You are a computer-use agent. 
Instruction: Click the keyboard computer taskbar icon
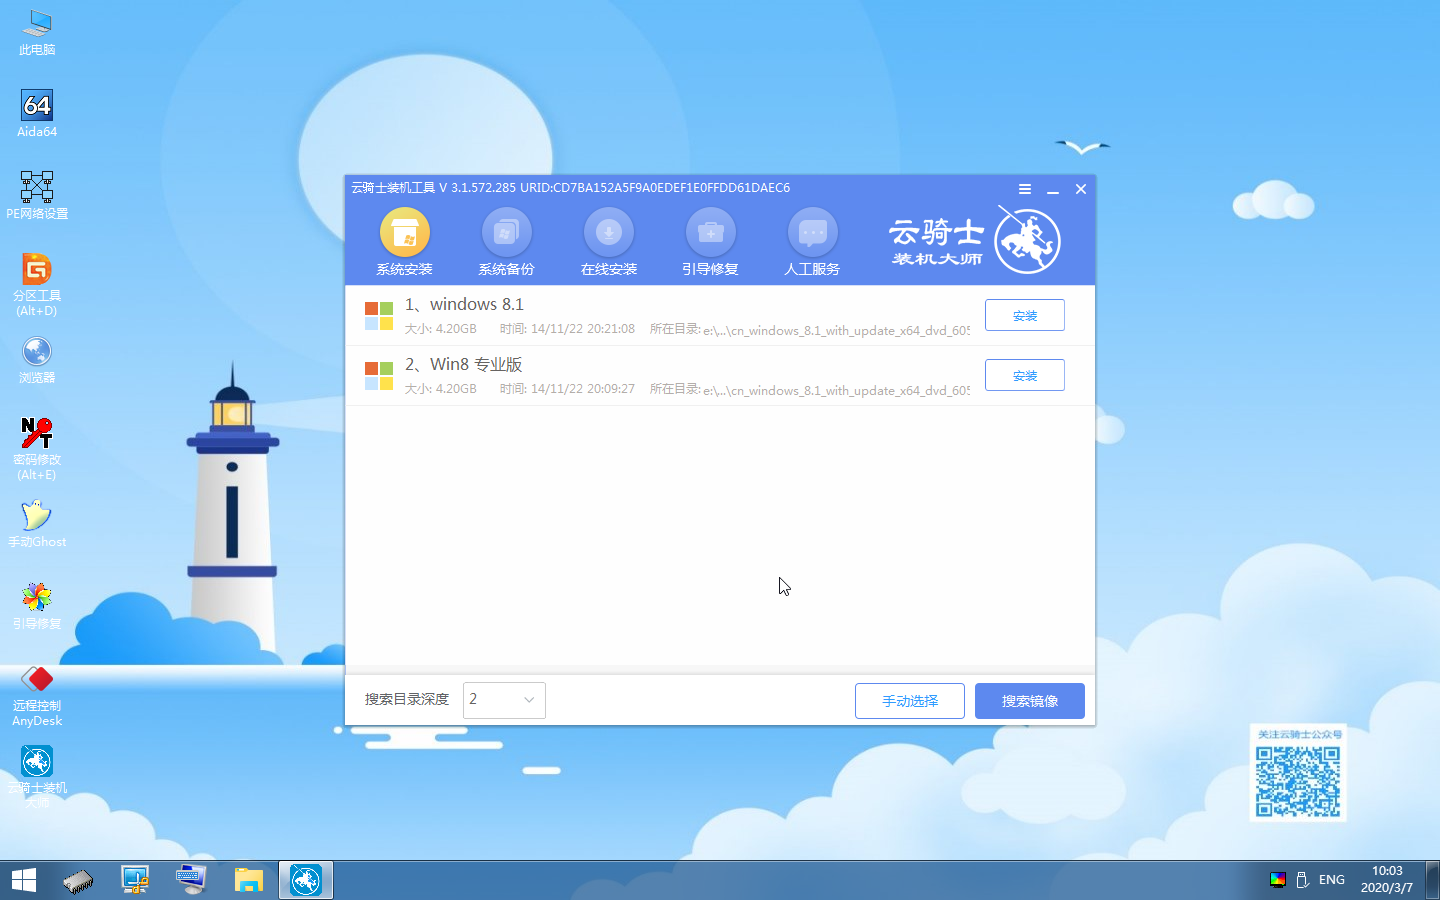pos(192,880)
